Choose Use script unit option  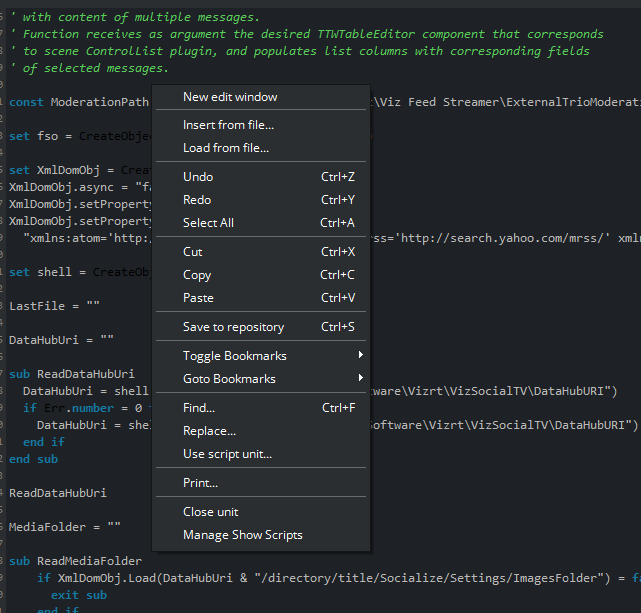click(x=227, y=454)
